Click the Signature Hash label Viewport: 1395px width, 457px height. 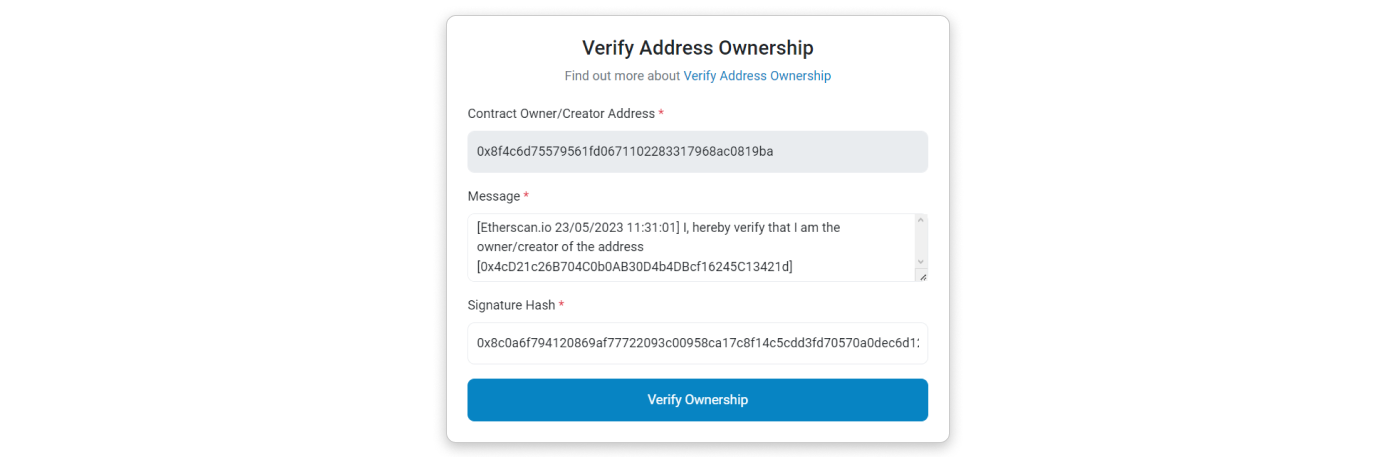tap(511, 305)
